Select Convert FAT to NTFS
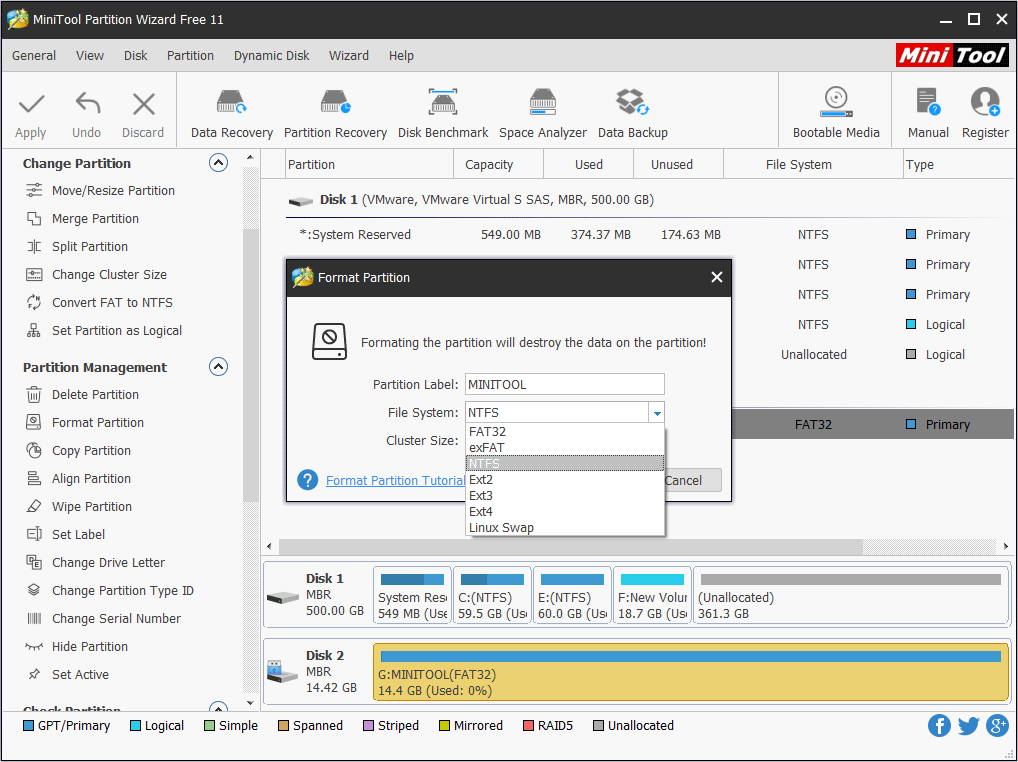 tap(112, 302)
